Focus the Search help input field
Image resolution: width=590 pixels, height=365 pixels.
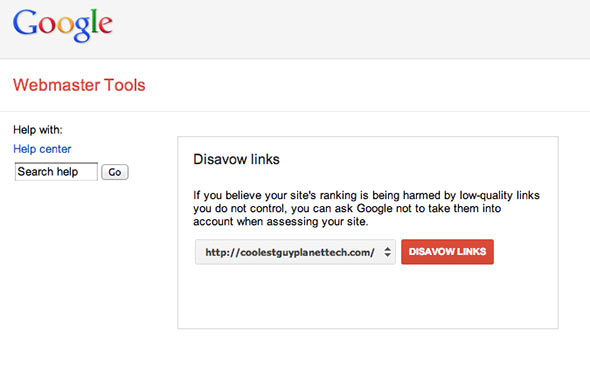coord(56,172)
